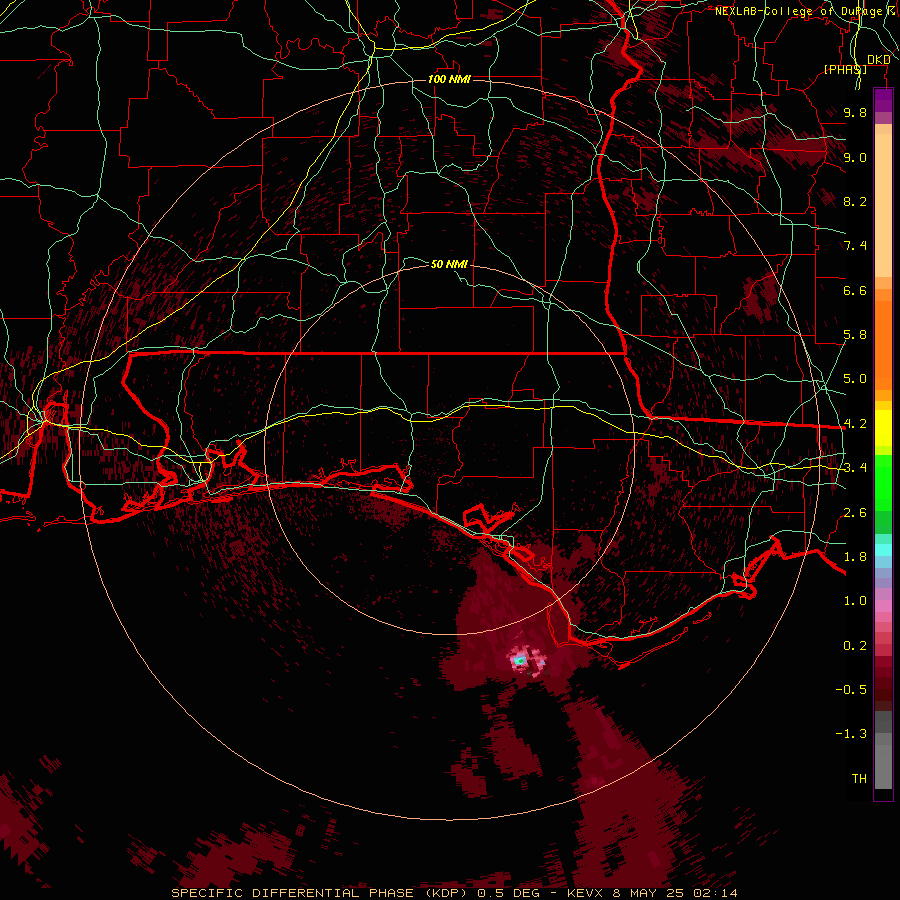900x900 pixels.
Task: Select the yellow band of the color bar
Action: pos(883,428)
